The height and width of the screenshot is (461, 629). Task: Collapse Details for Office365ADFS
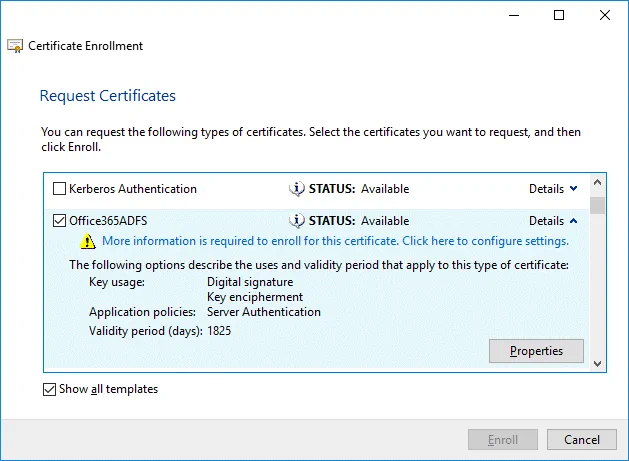pos(553,221)
